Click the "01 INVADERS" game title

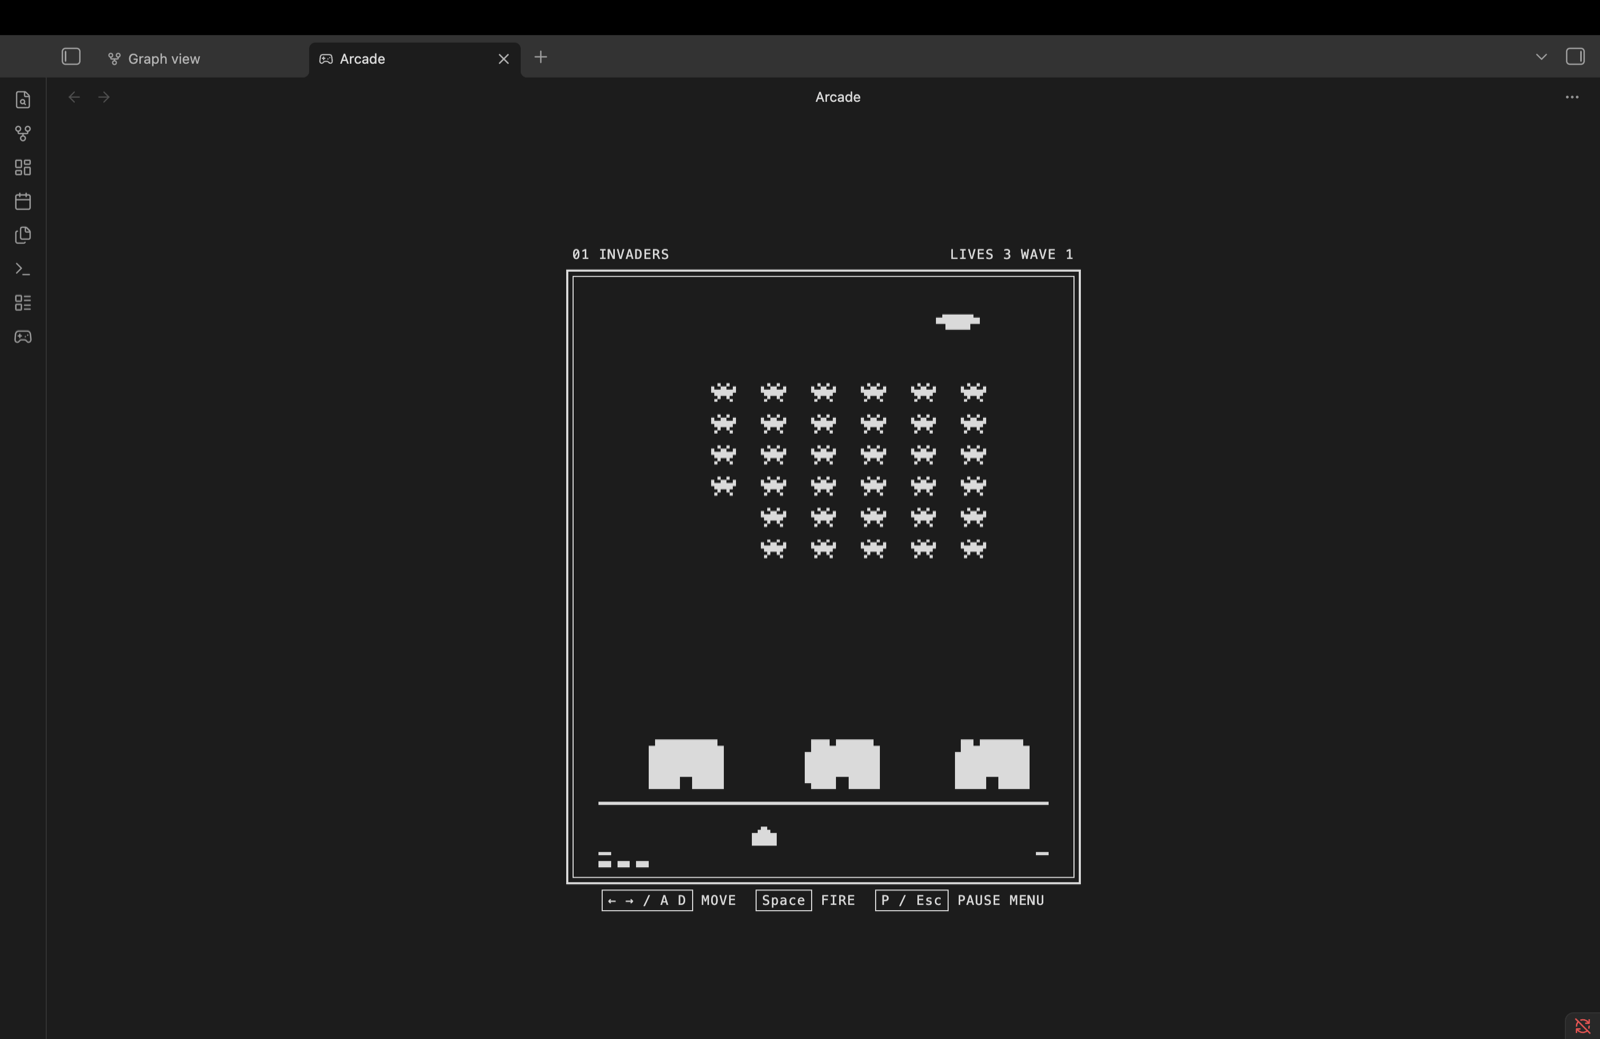point(621,254)
